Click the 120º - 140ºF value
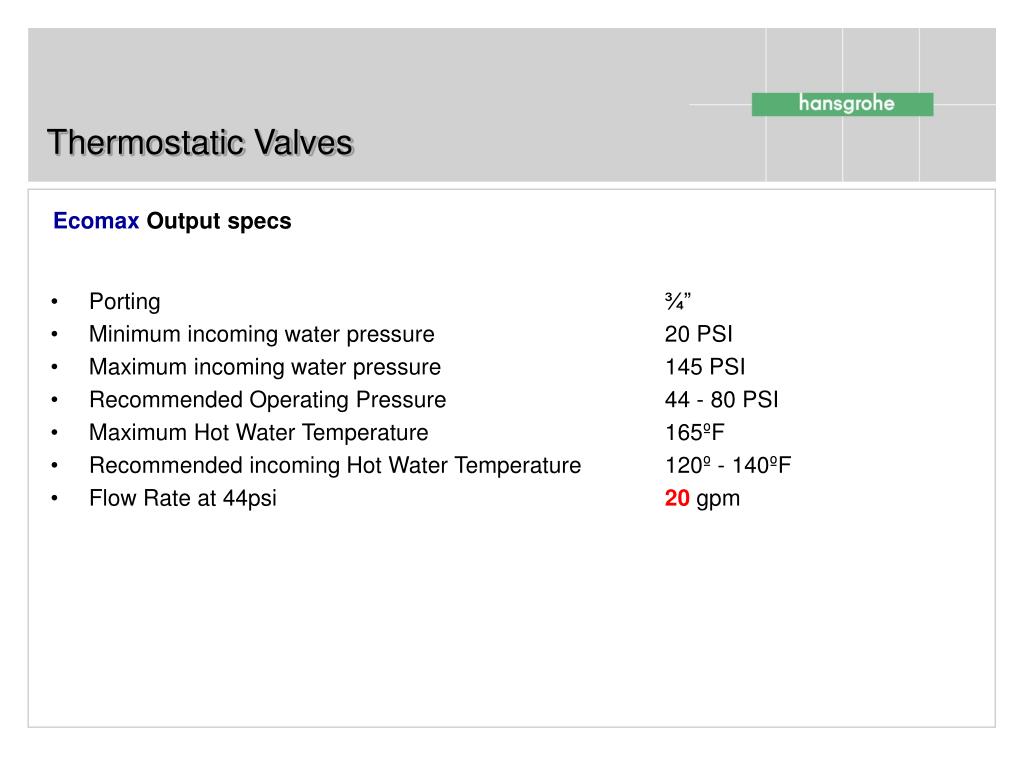Image resolution: width=1024 pixels, height=768 pixels. coord(728,466)
